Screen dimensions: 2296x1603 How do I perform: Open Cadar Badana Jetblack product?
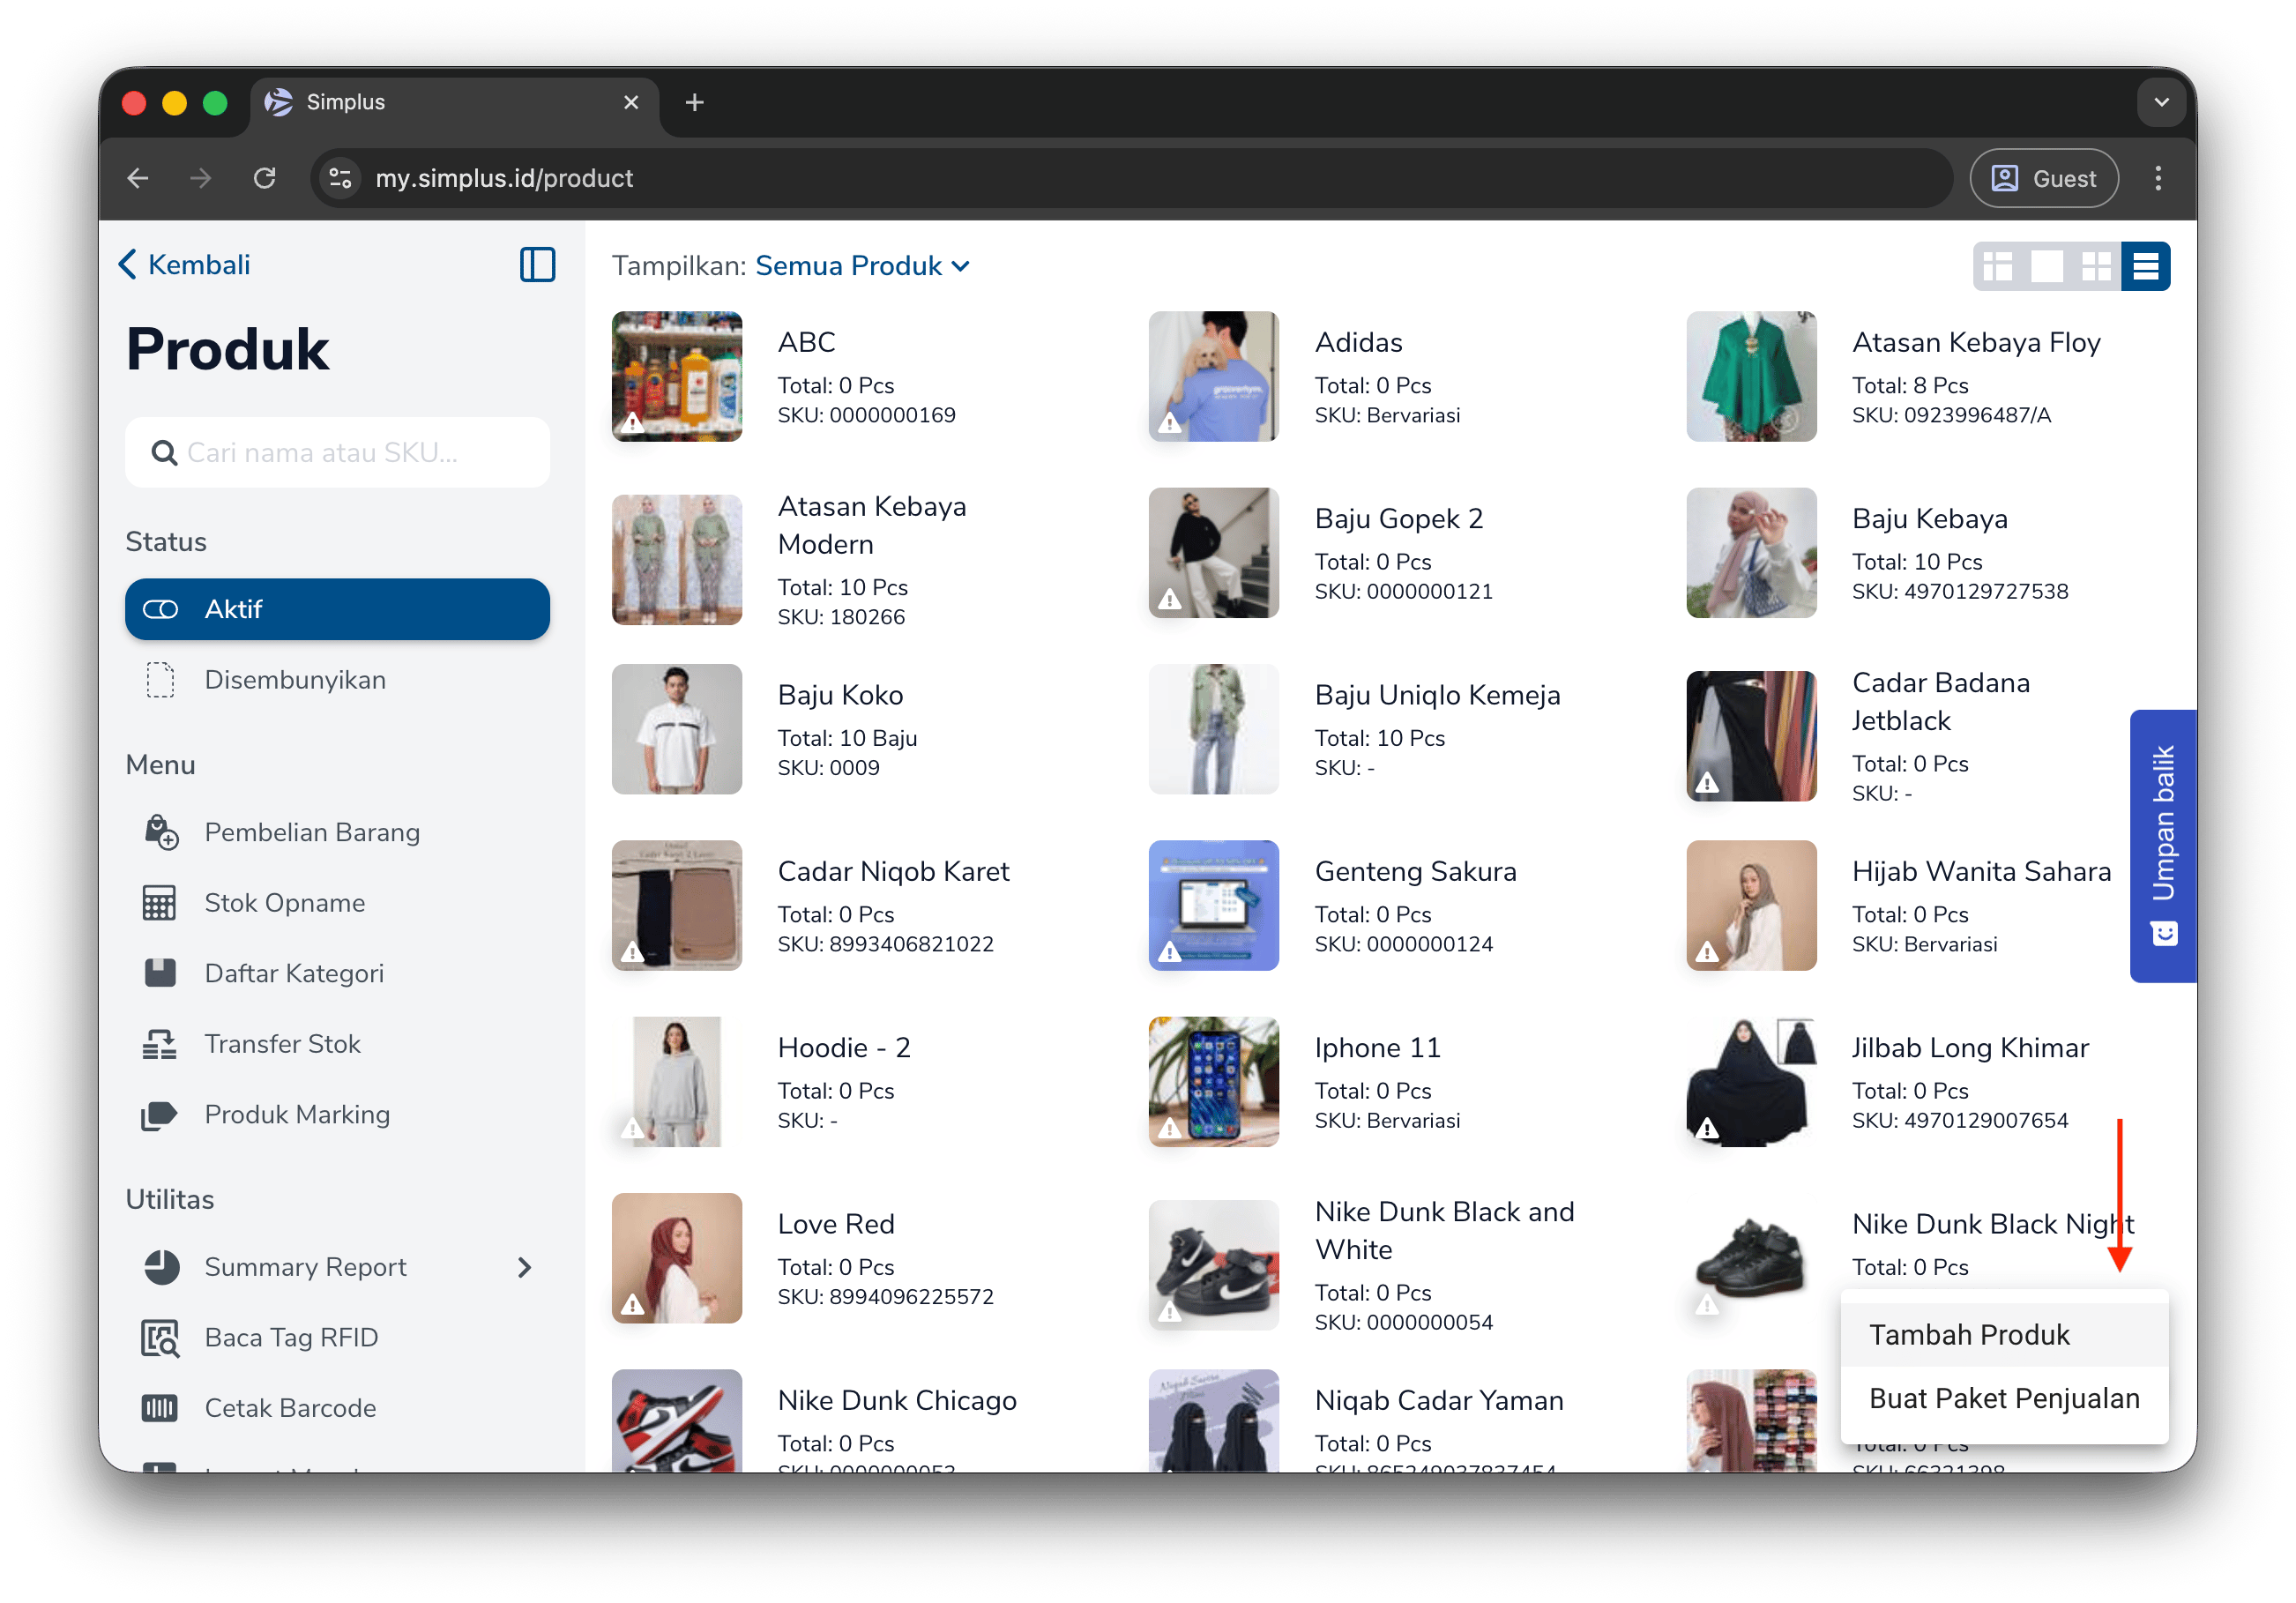pyautogui.click(x=1751, y=736)
